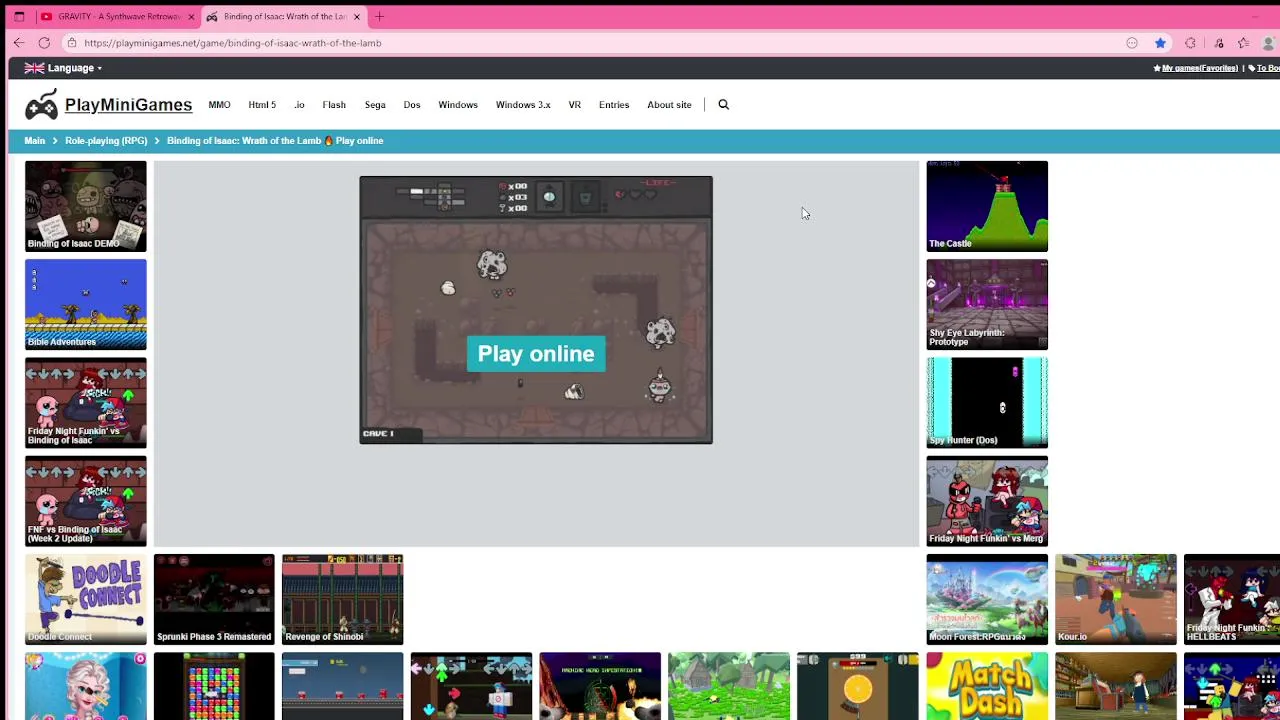The height and width of the screenshot is (720, 1280).
Task: Click the UK flag language icon
Action: (34, 68)
